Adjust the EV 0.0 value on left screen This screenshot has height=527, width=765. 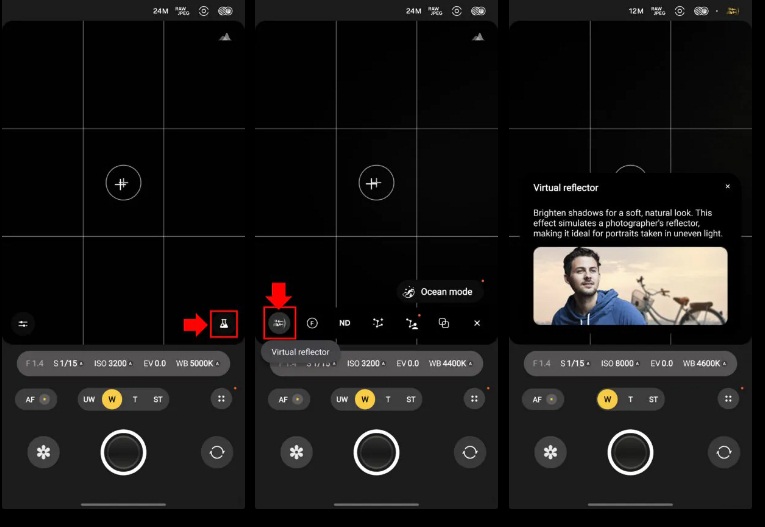tap(153, 363)
